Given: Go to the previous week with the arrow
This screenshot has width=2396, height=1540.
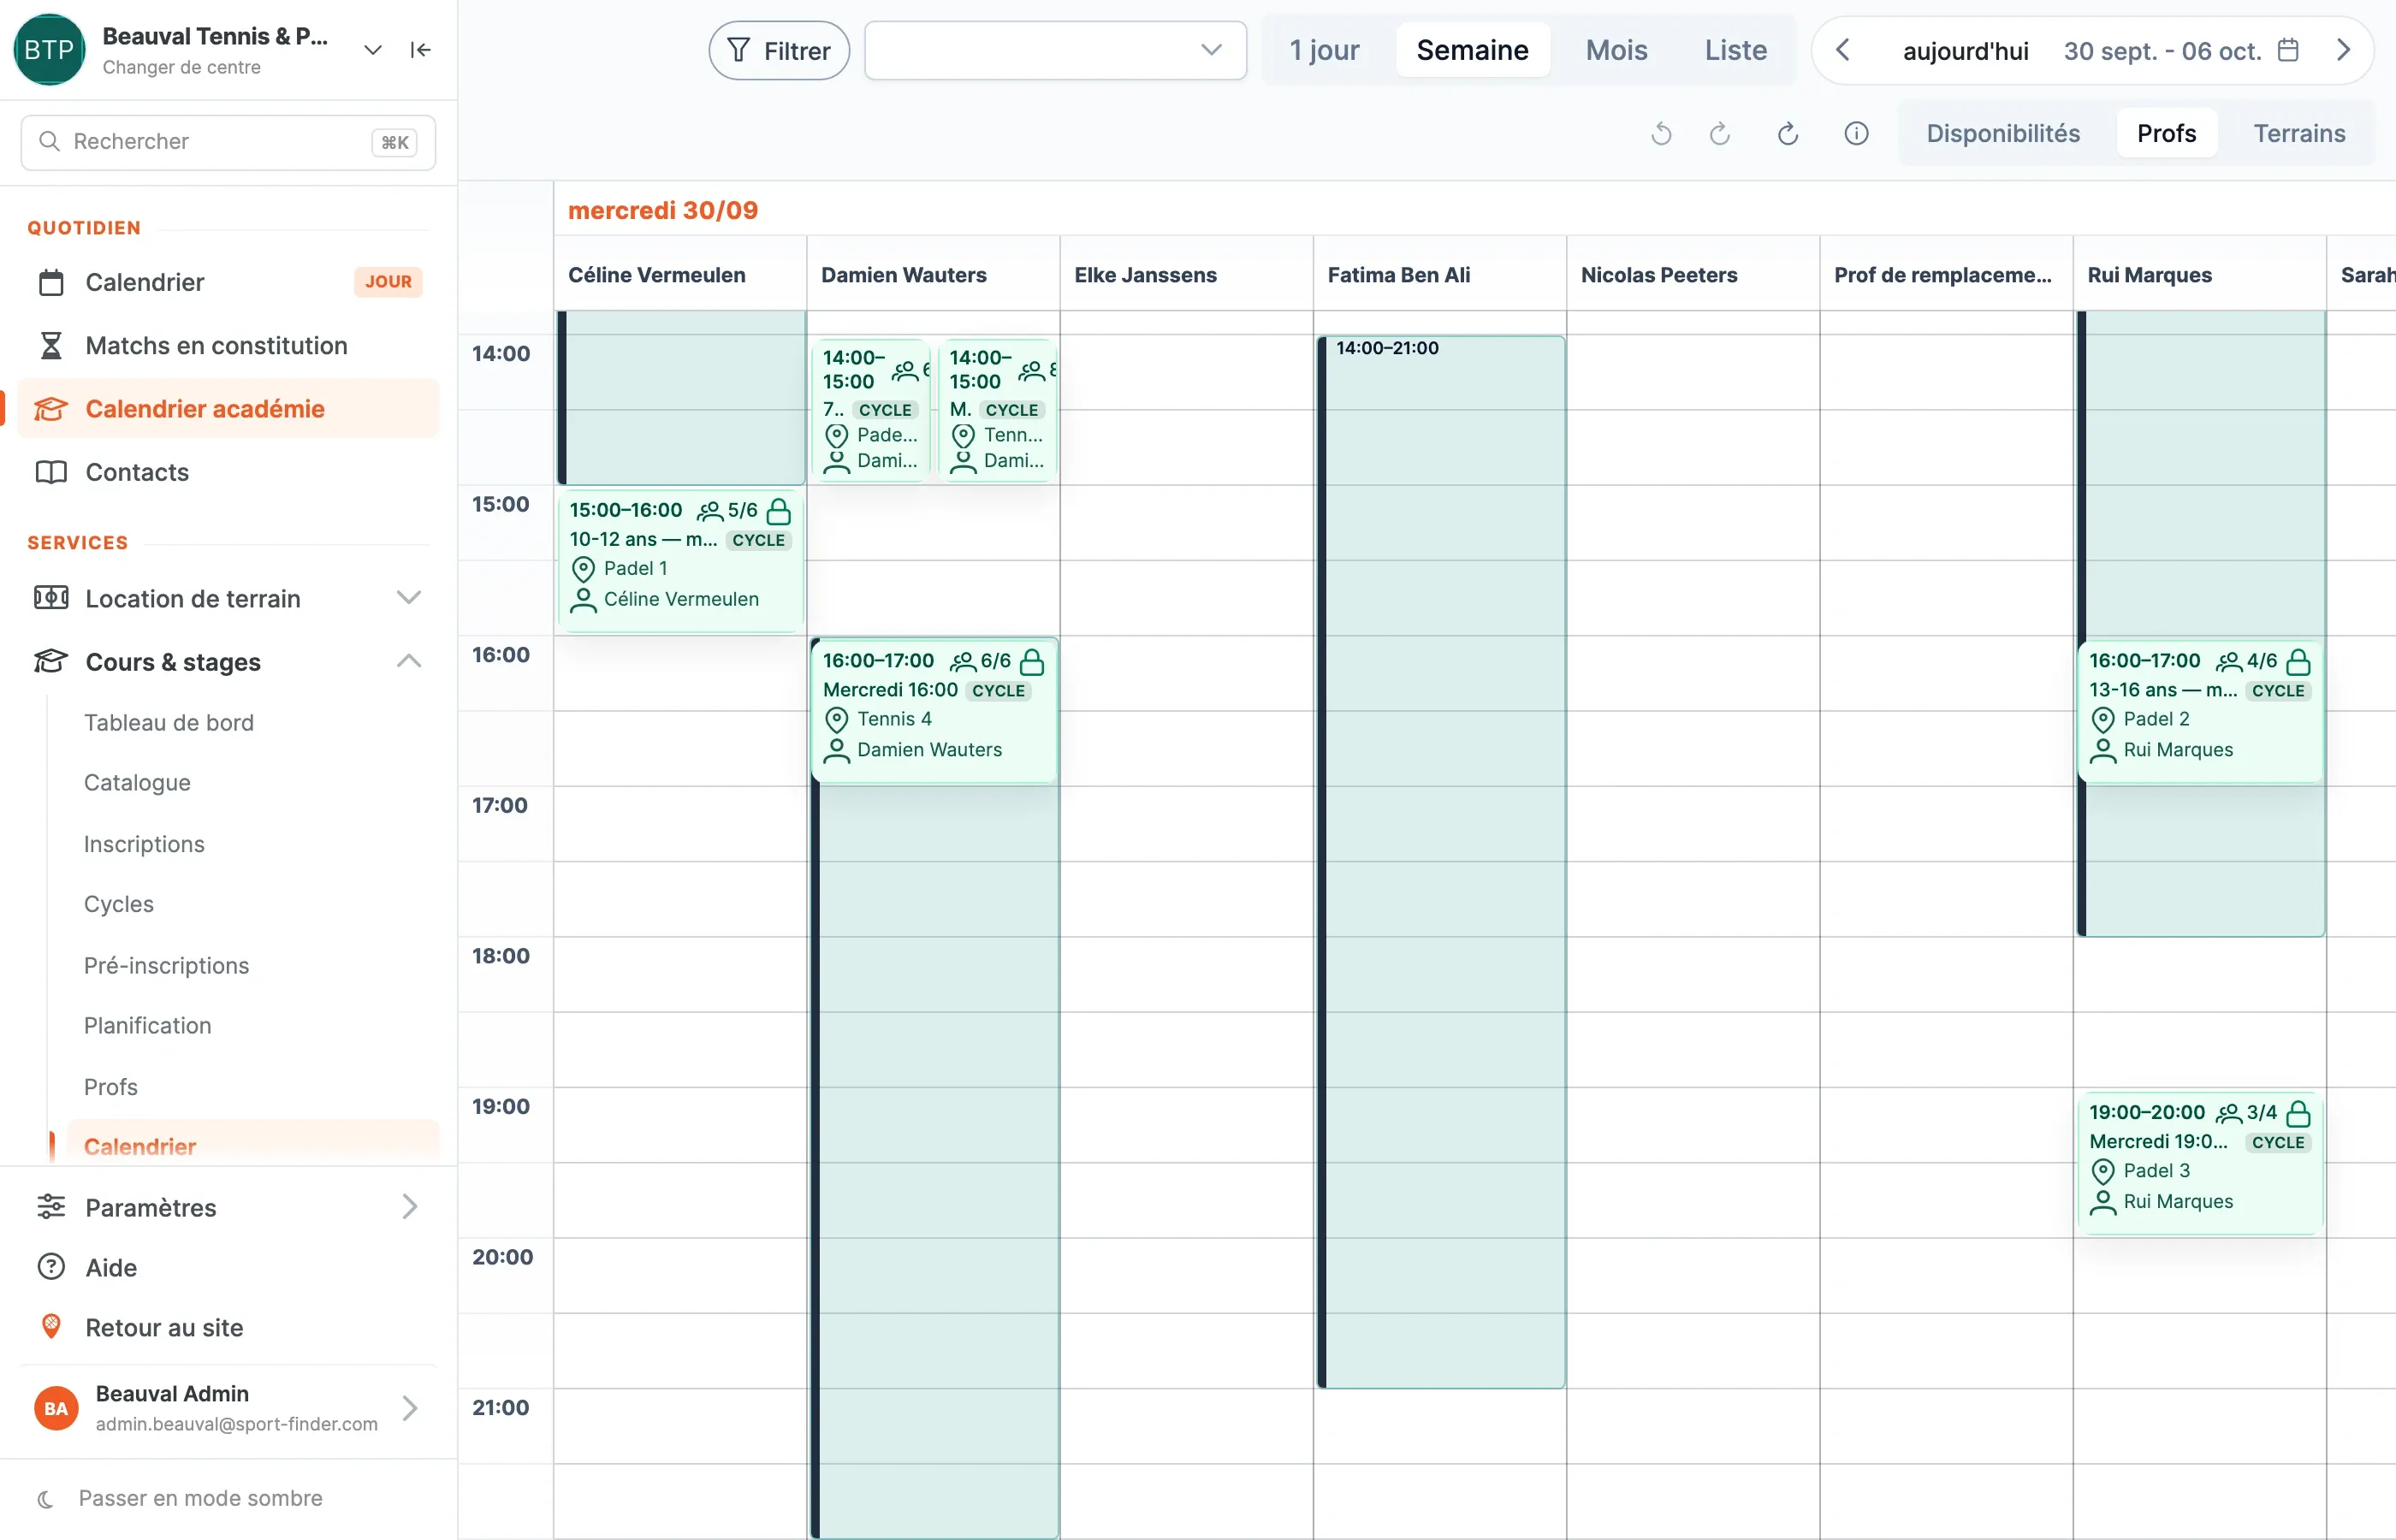Looking at the screenshot, I should pyautogui.click(x=1843, y=50).
